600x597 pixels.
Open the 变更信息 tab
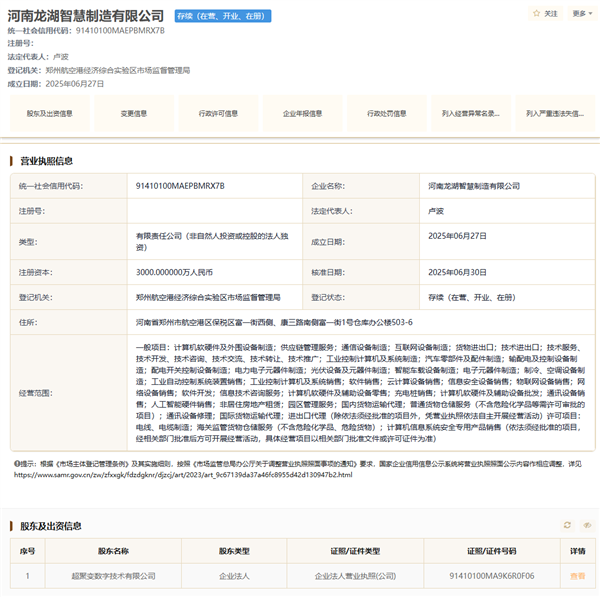click(x=134, y=113)
